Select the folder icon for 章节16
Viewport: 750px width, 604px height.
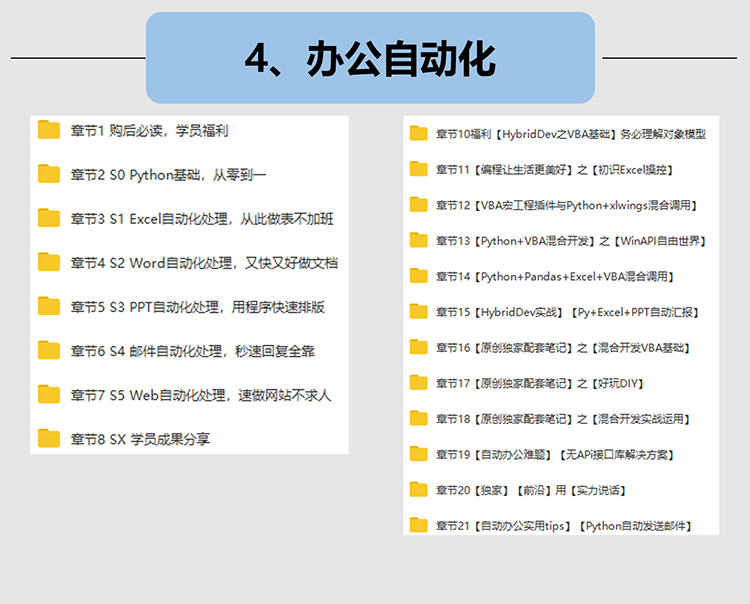pyautogui.click(x=419, y=347)
